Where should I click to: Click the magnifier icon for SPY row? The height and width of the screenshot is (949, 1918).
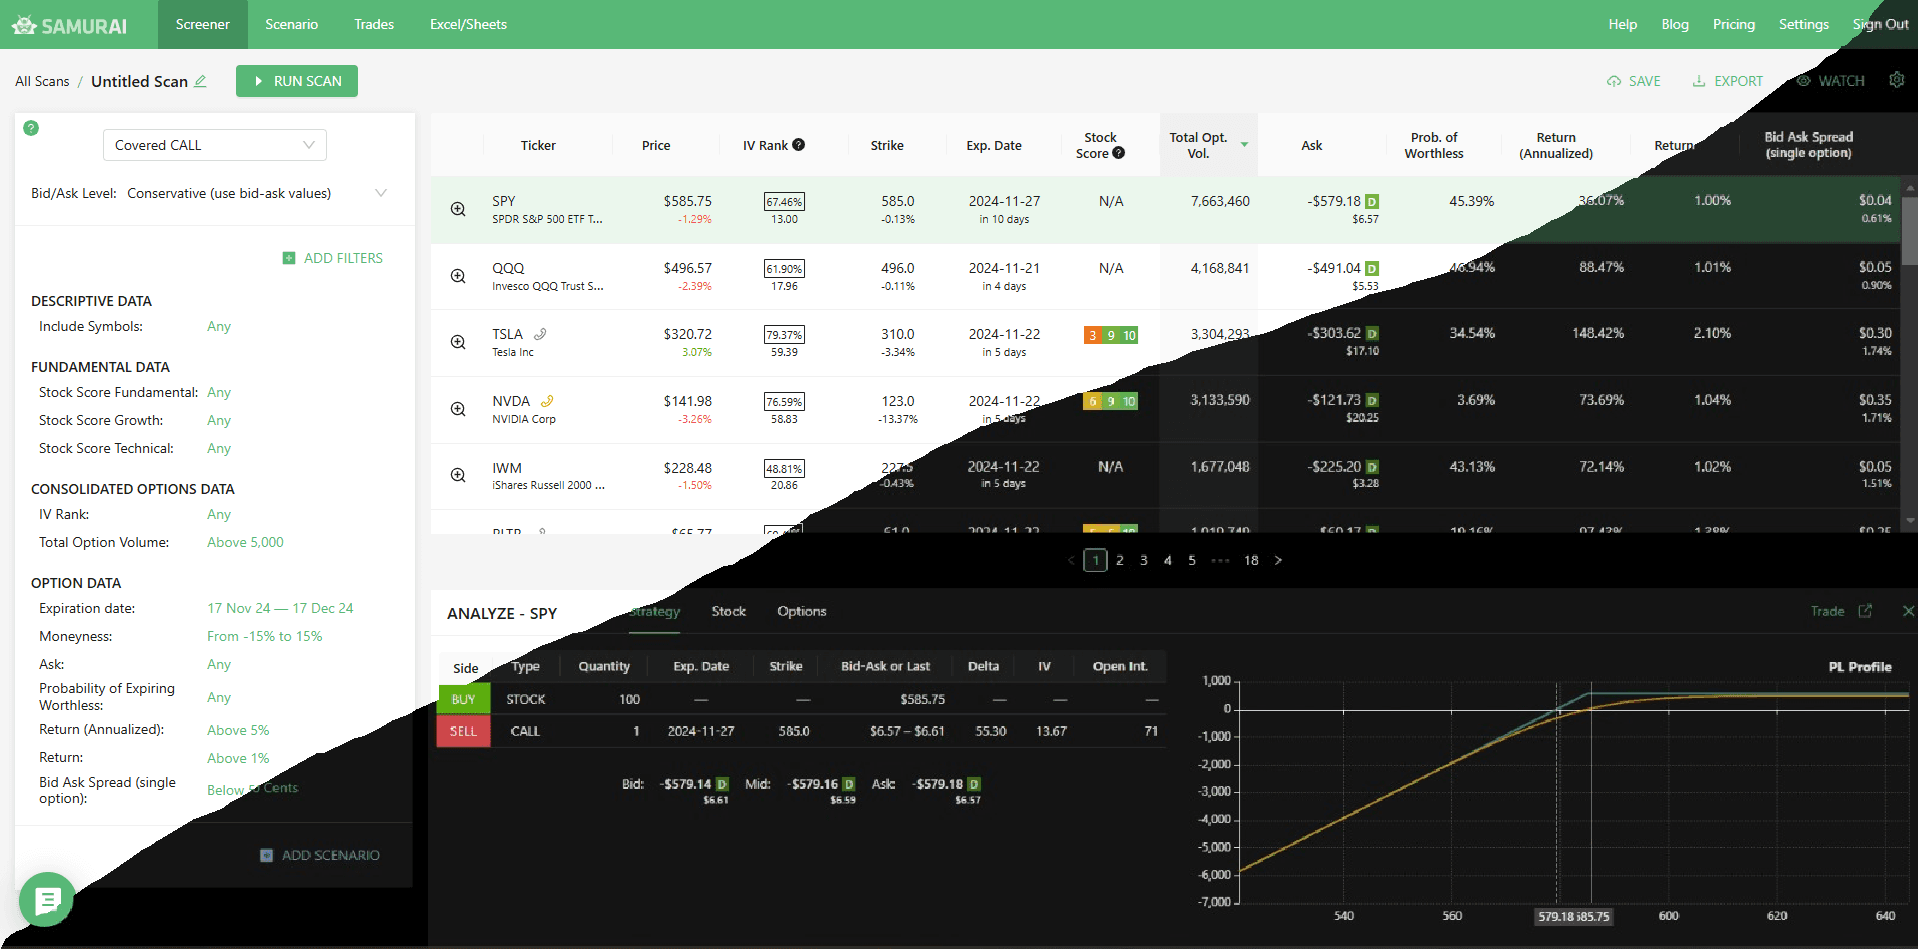tap(458, 209)
